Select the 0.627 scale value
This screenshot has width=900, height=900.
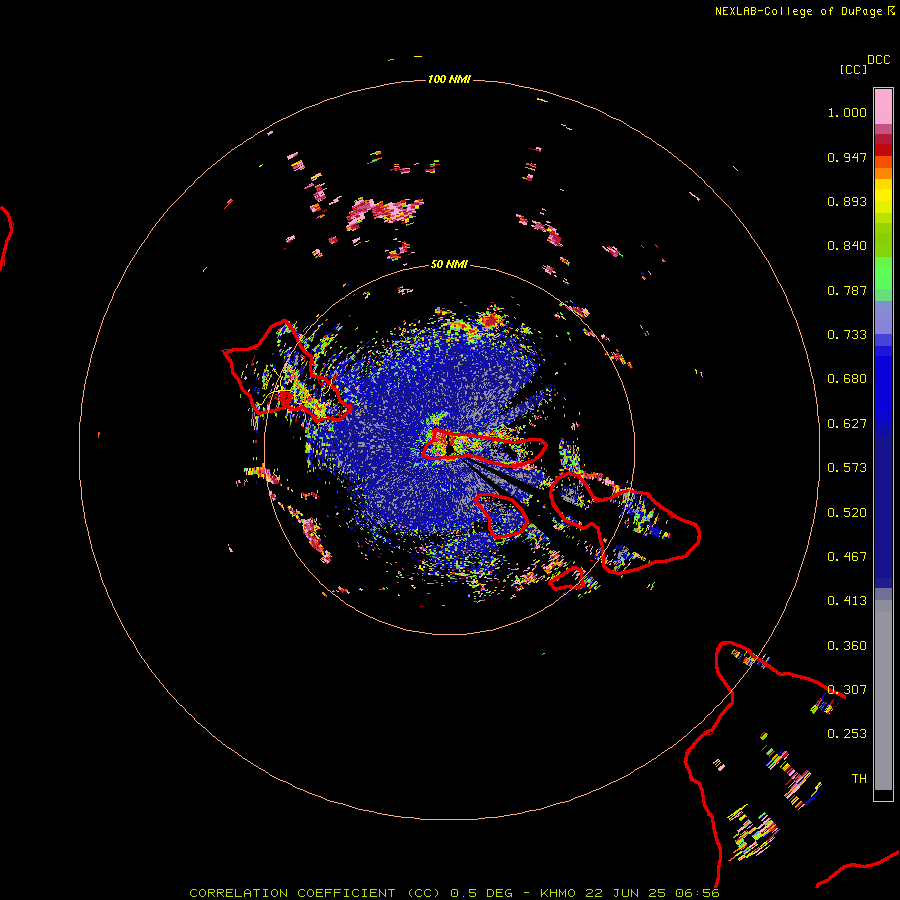847,424
